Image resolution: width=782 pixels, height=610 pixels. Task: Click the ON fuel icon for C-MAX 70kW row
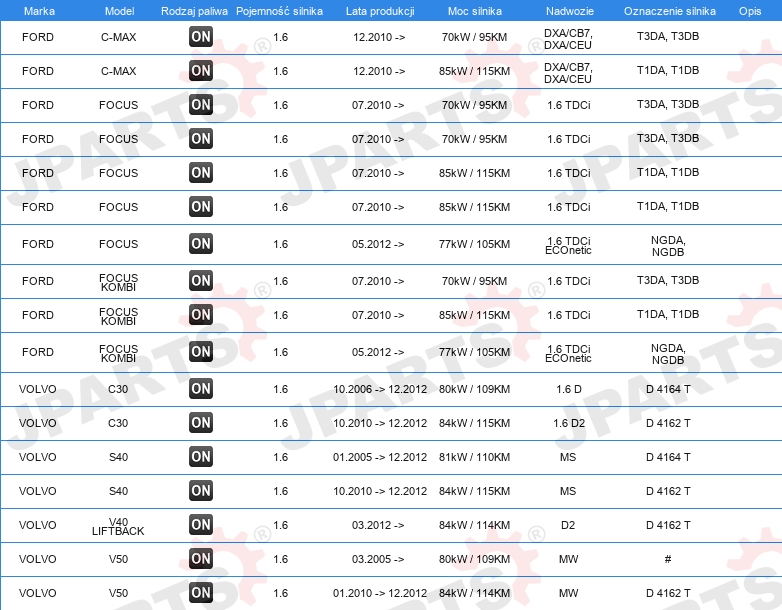[x=200, y=36]
